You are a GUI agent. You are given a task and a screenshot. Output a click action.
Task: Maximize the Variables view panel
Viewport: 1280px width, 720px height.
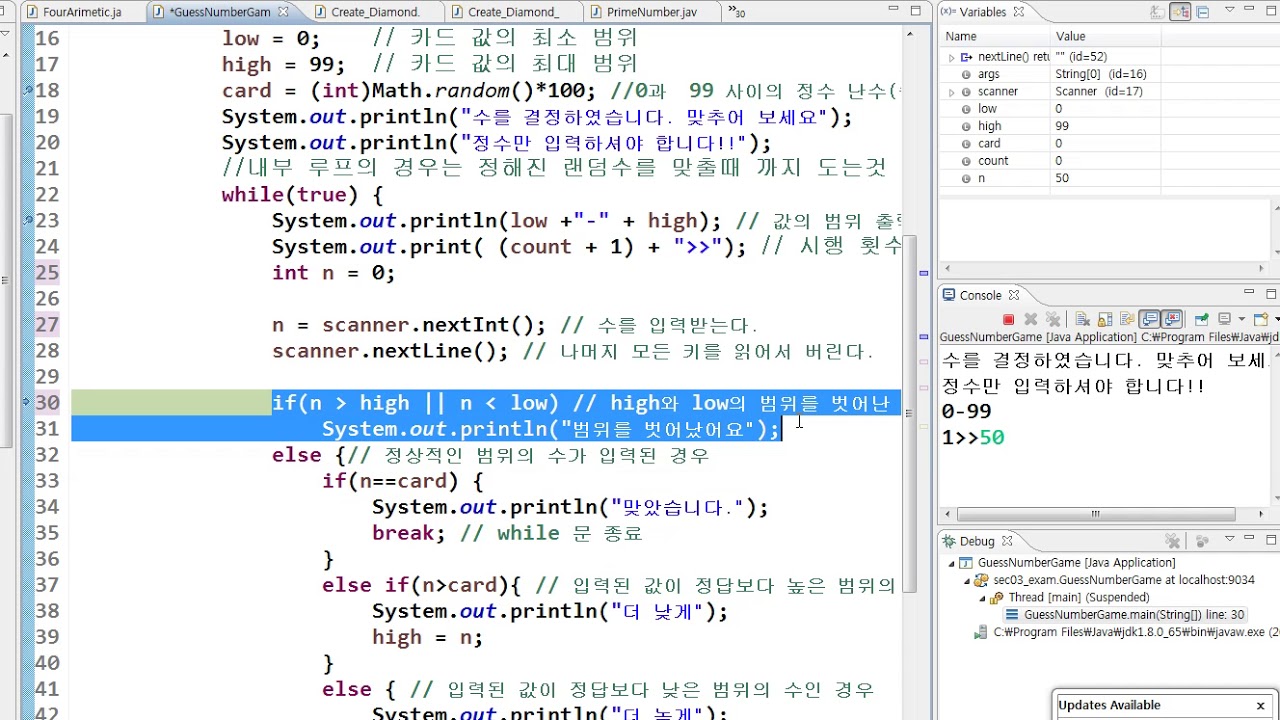coord(1271,11)
